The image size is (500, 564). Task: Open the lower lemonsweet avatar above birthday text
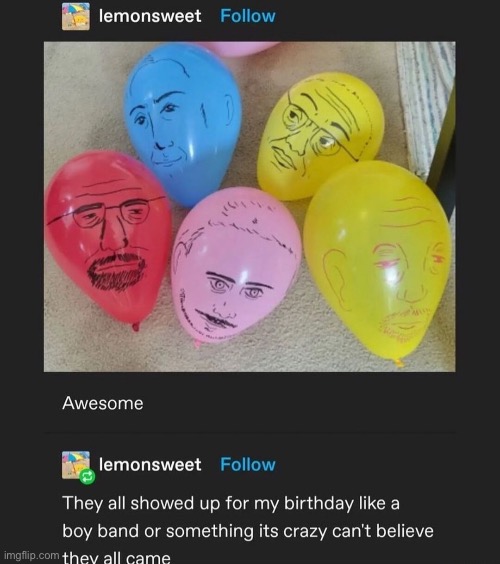point(76,465)
